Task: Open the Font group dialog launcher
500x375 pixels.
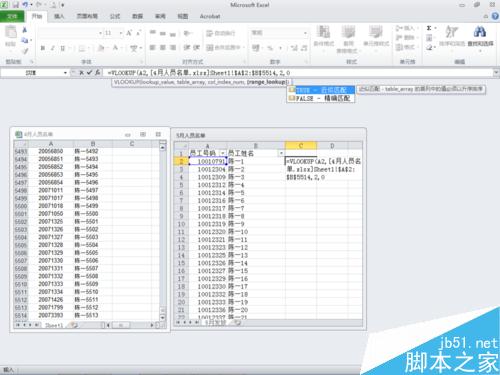Action: (141, 62)
